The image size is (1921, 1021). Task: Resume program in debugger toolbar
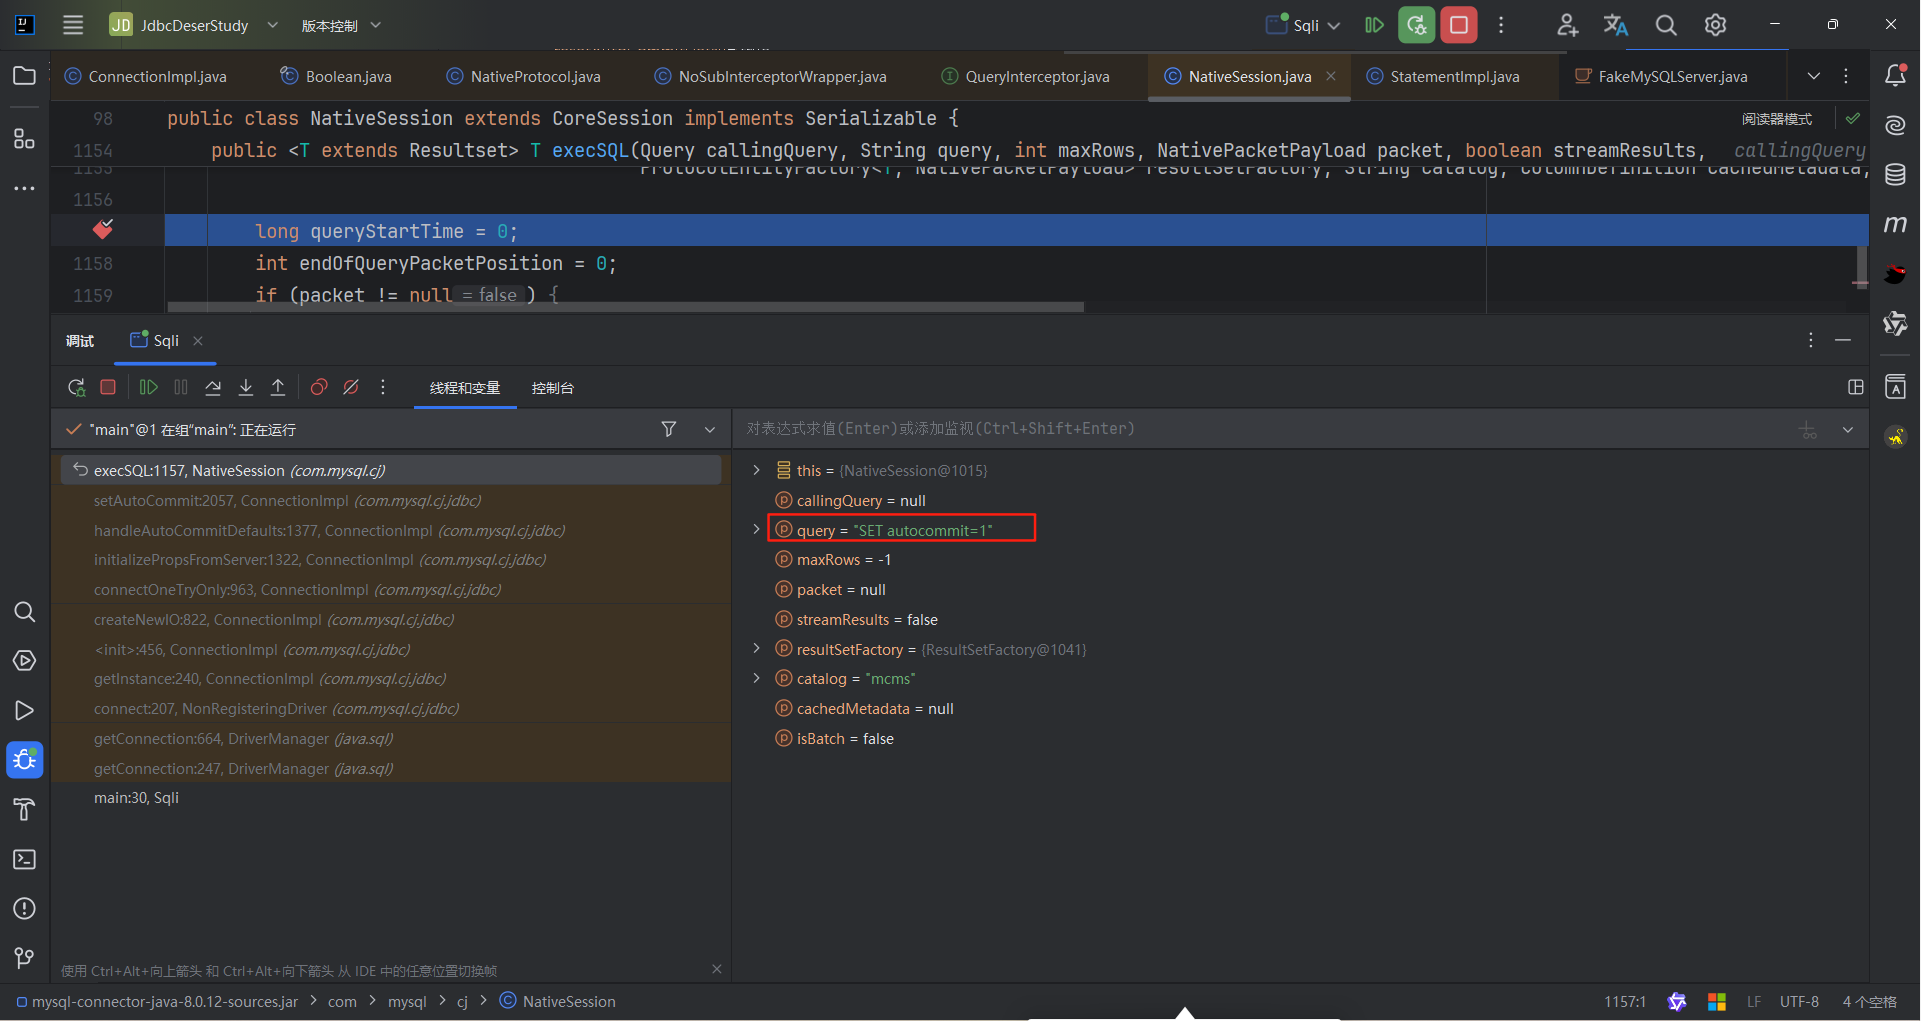(148, 387)
